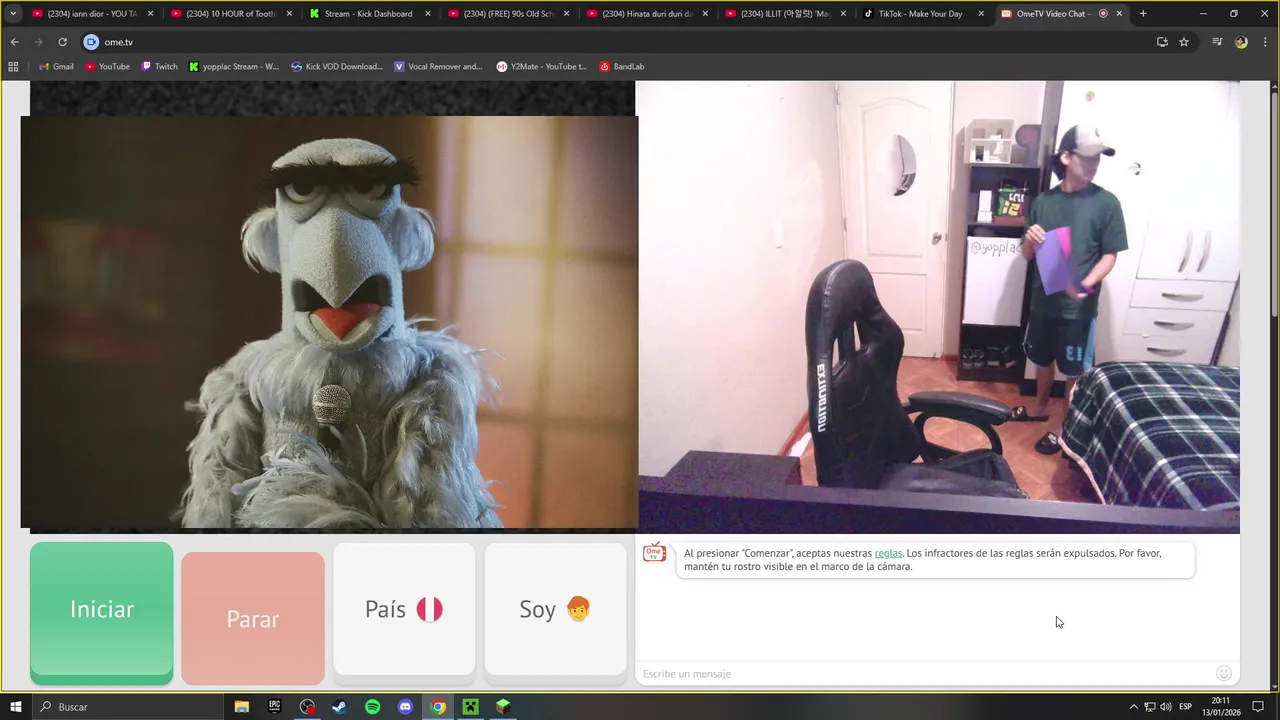Open the volume icon in the system tray
Image resolution: width=1280 pixels, height=720 pixels.
1166,707
